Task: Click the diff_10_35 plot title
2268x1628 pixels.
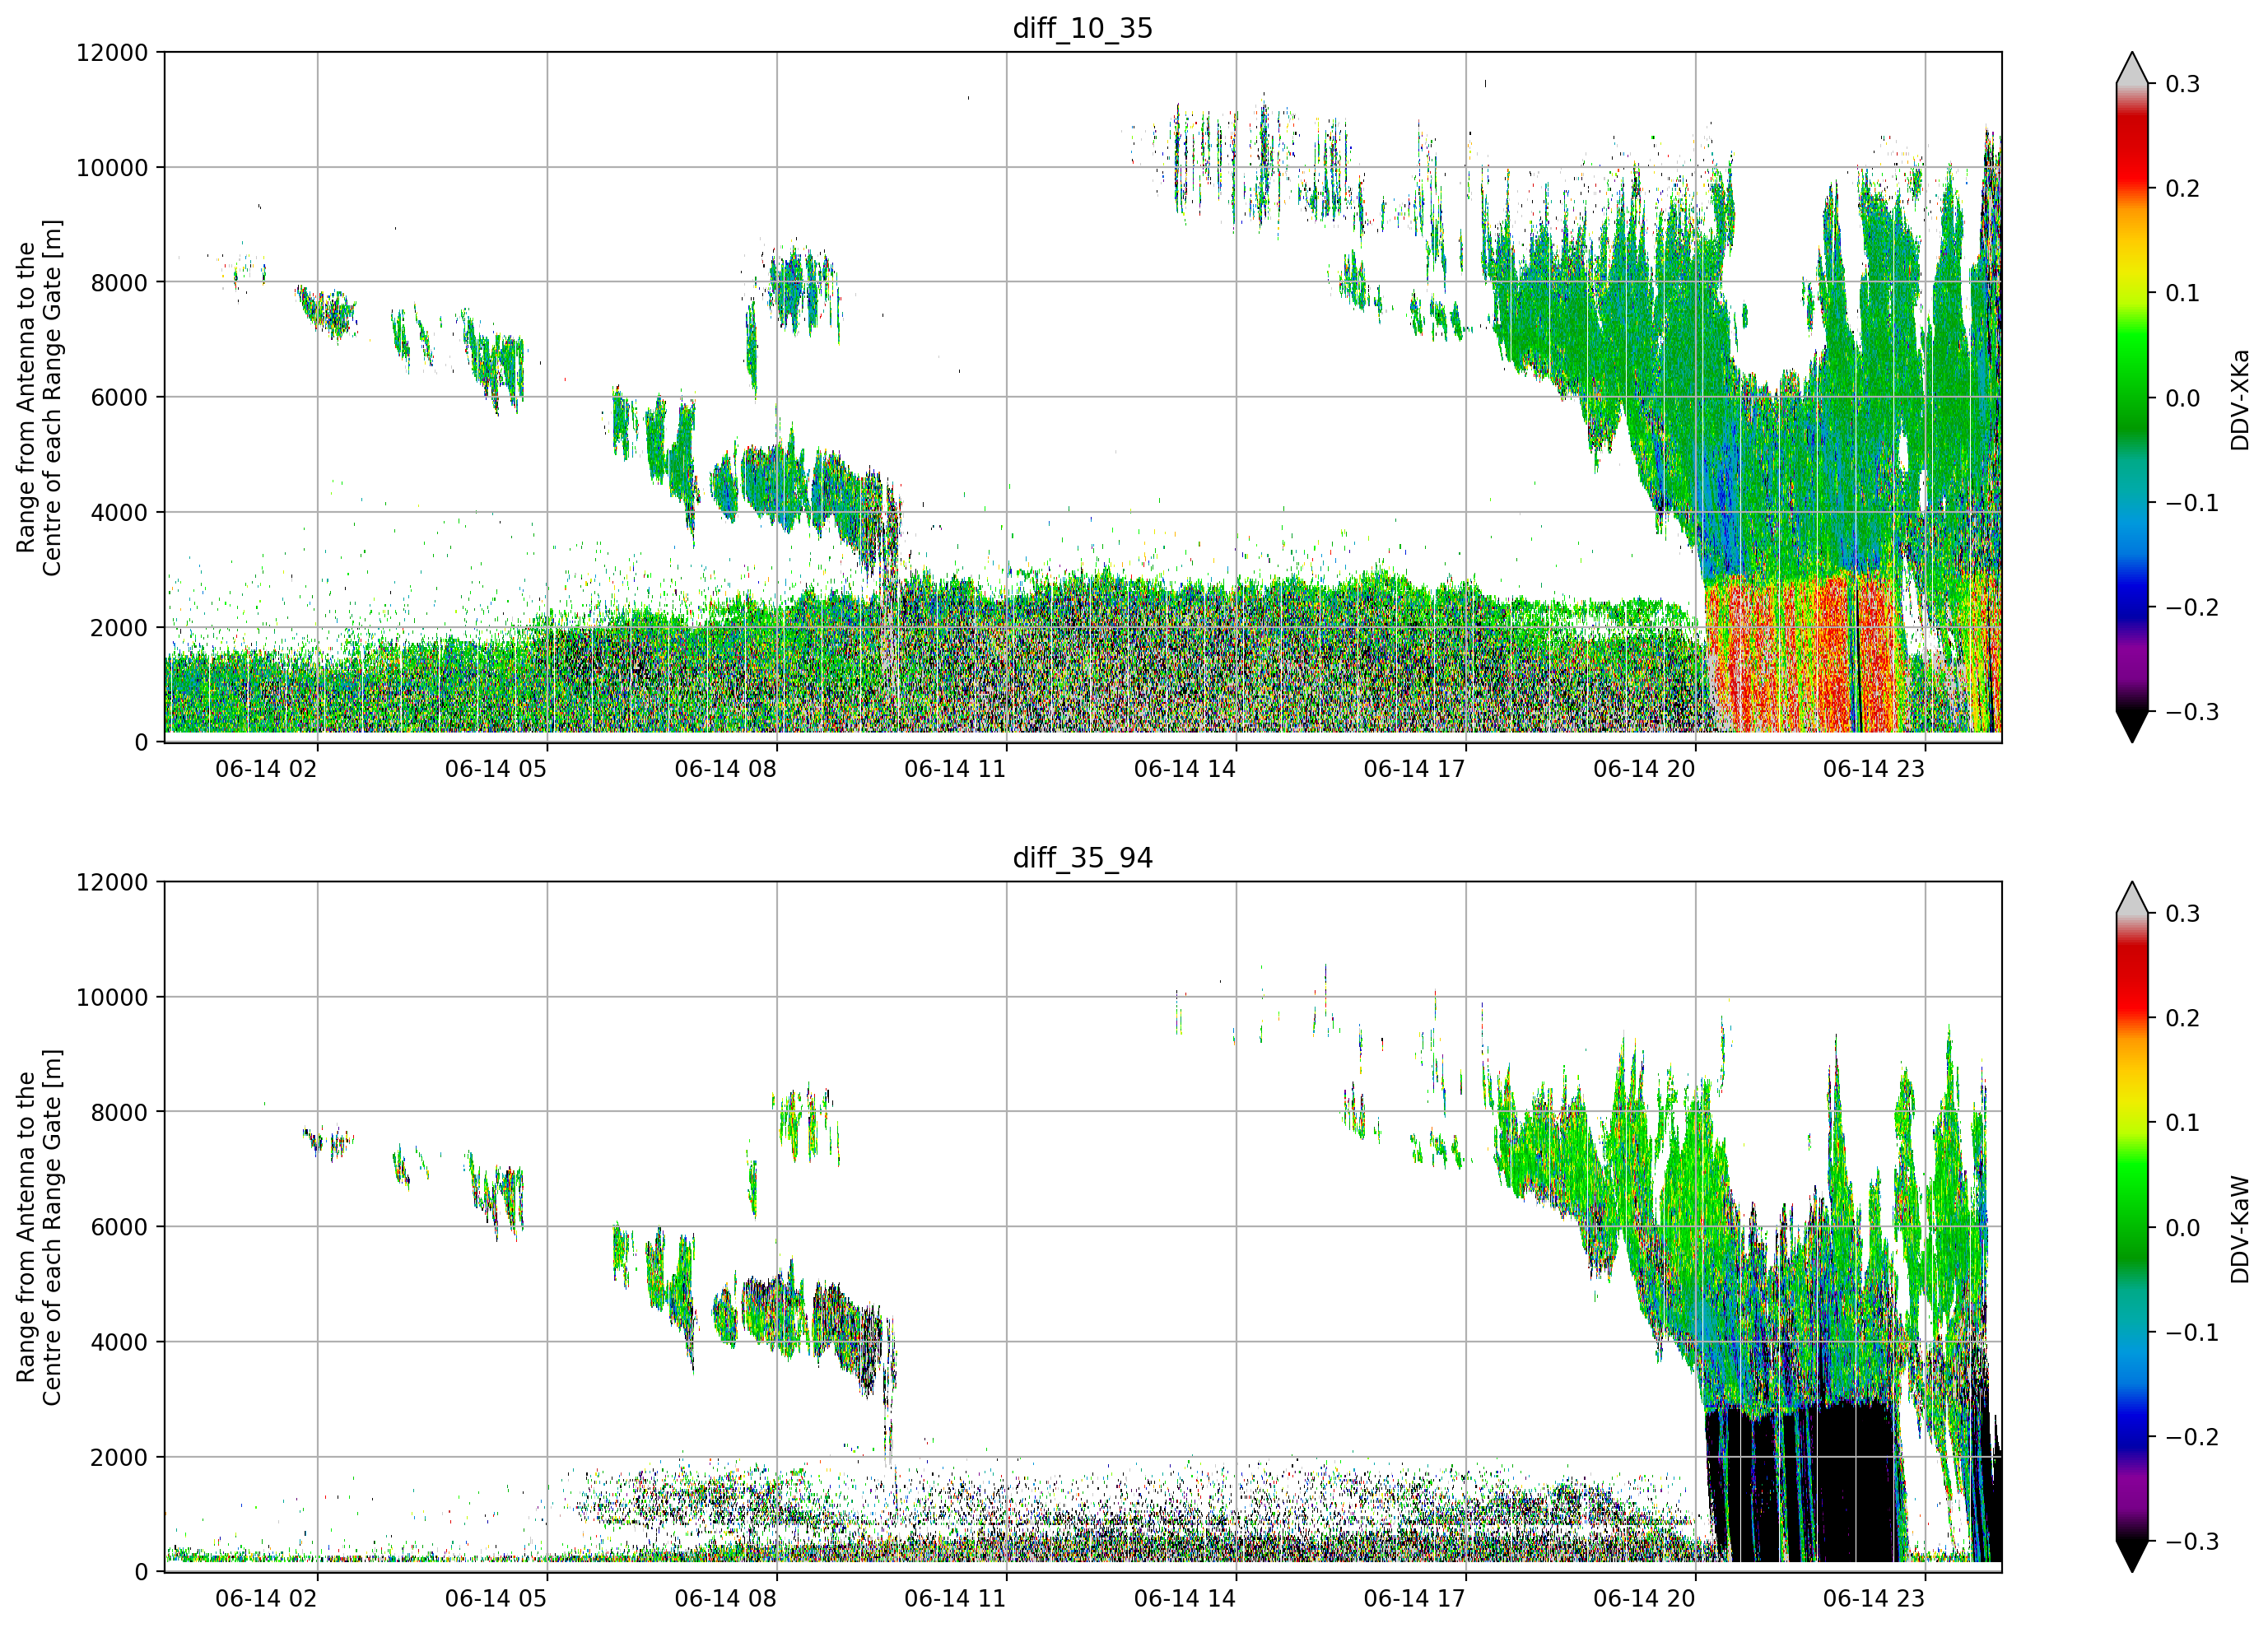Action: (1082, 28)
